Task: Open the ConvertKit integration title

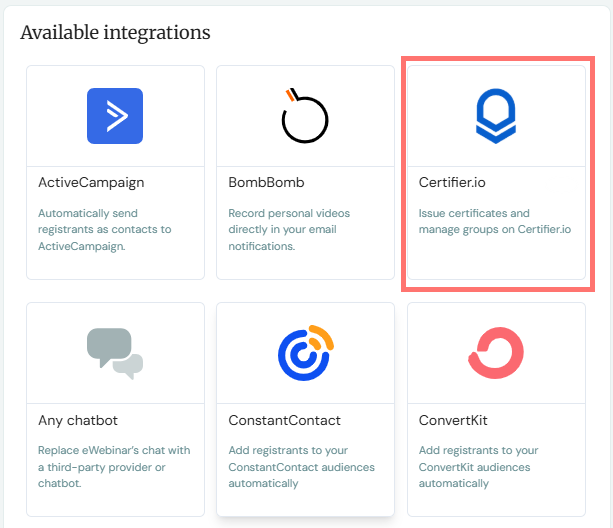Action: click(453, 421)
